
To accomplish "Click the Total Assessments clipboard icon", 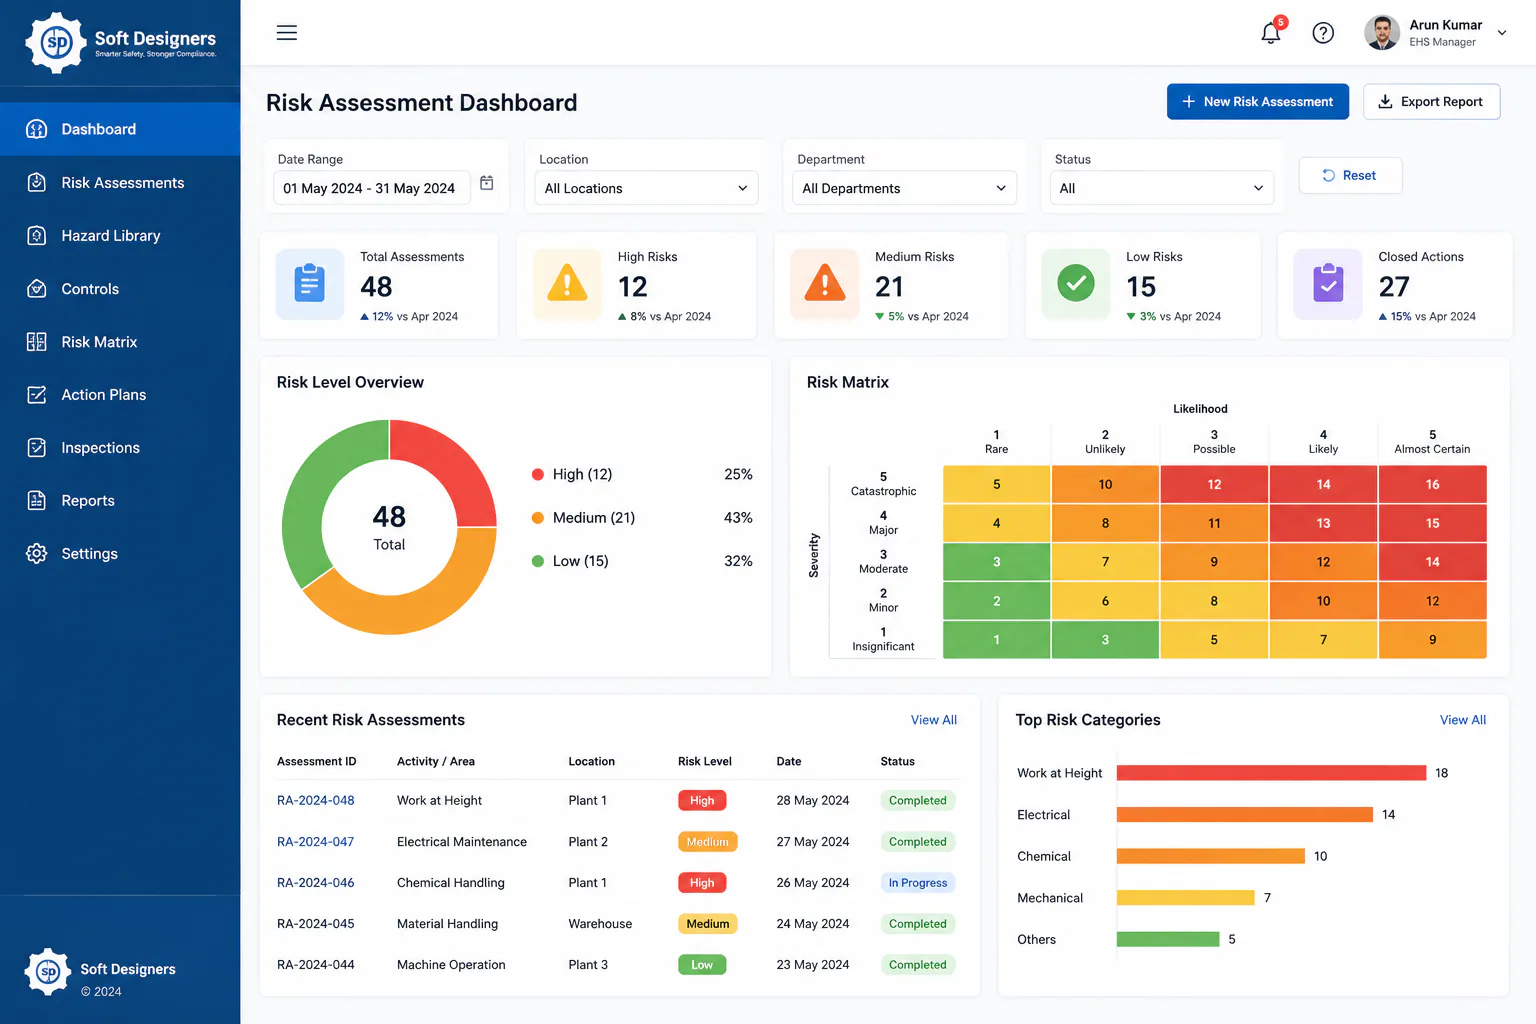I will pos(310,284).
